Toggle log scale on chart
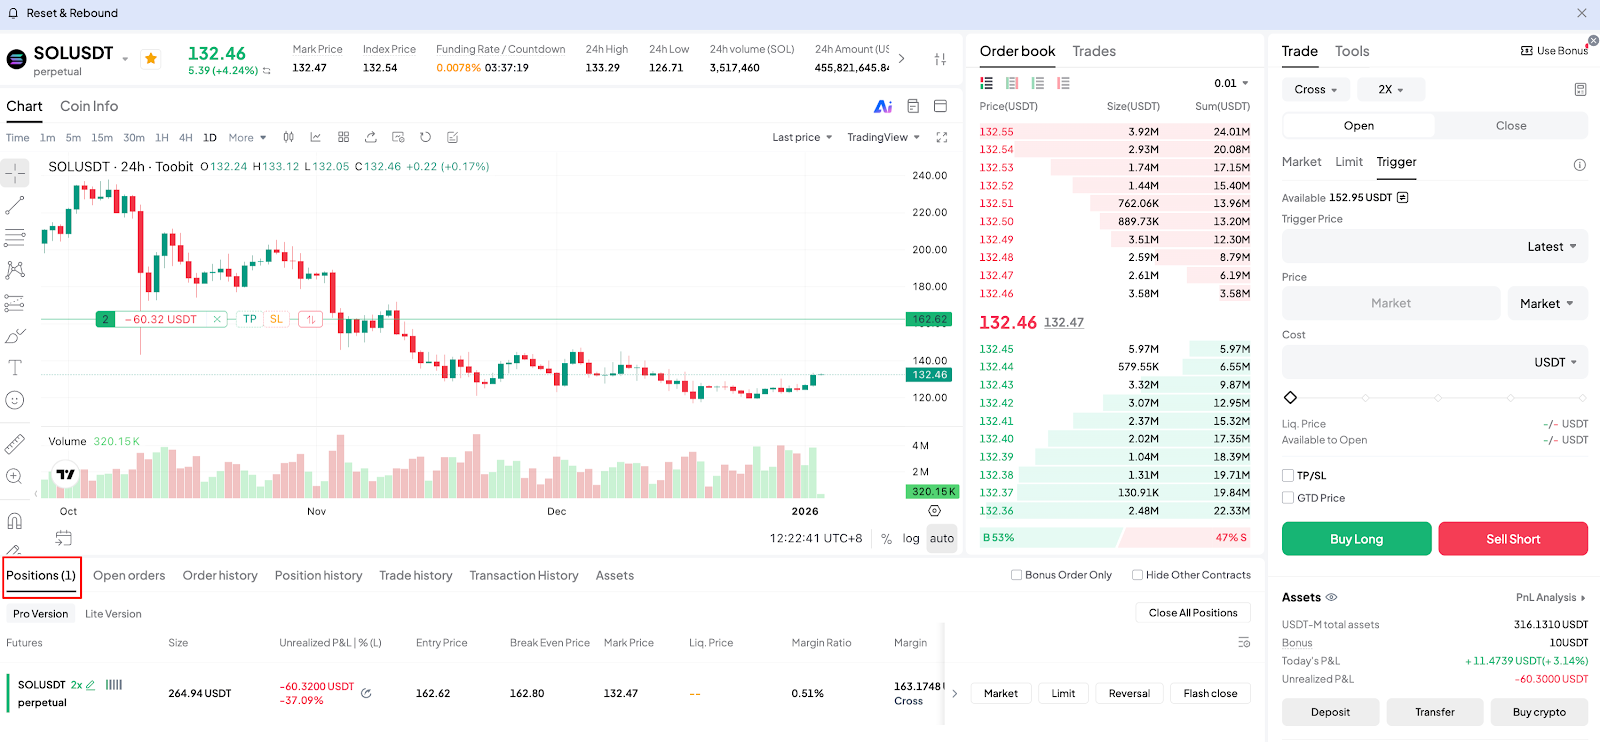Screen dimensions: 1600x742 coord(911,538)
